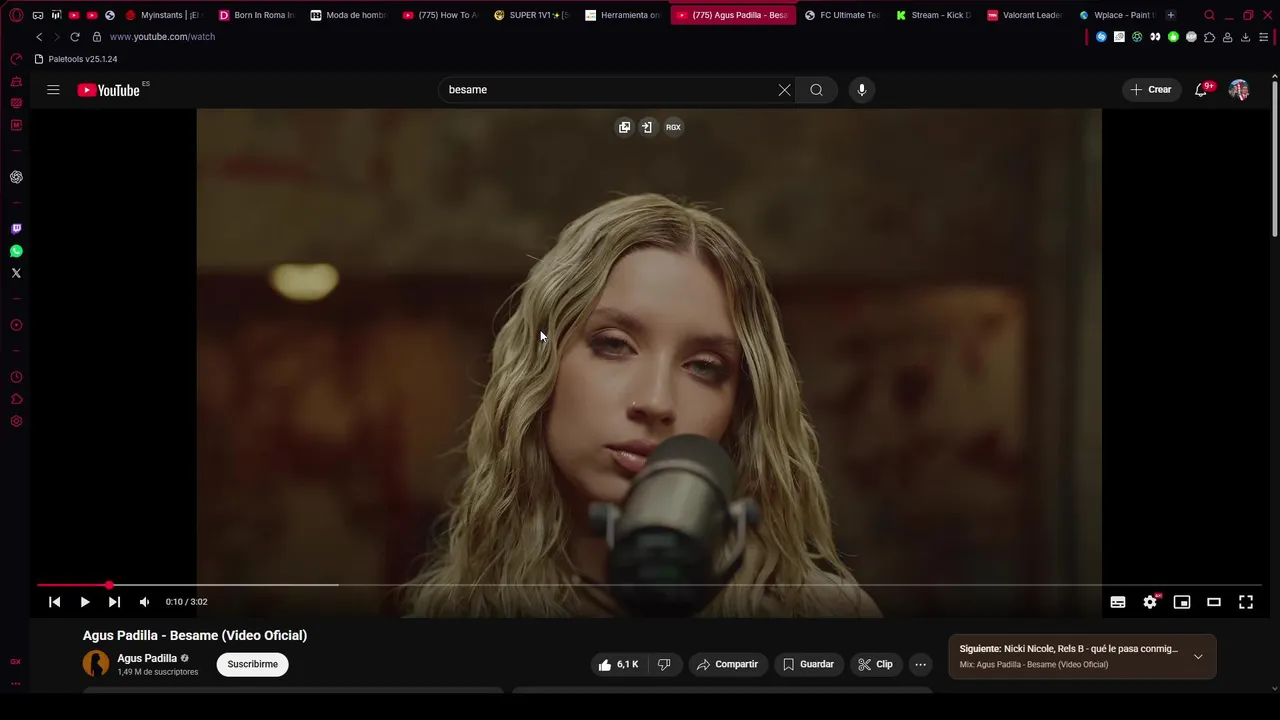Click the page vertical scrollbar
This screenshot has width=1280, height=720.
point(1274,160)
